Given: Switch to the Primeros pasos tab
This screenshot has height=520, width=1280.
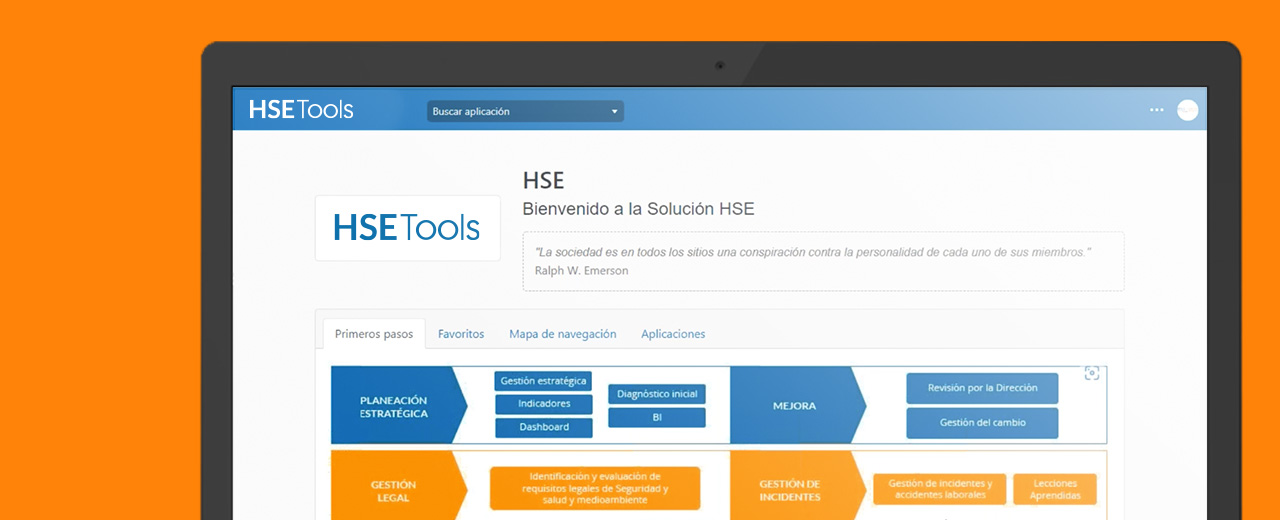Looking at the screenshot, I should click(x=374, y=334).
